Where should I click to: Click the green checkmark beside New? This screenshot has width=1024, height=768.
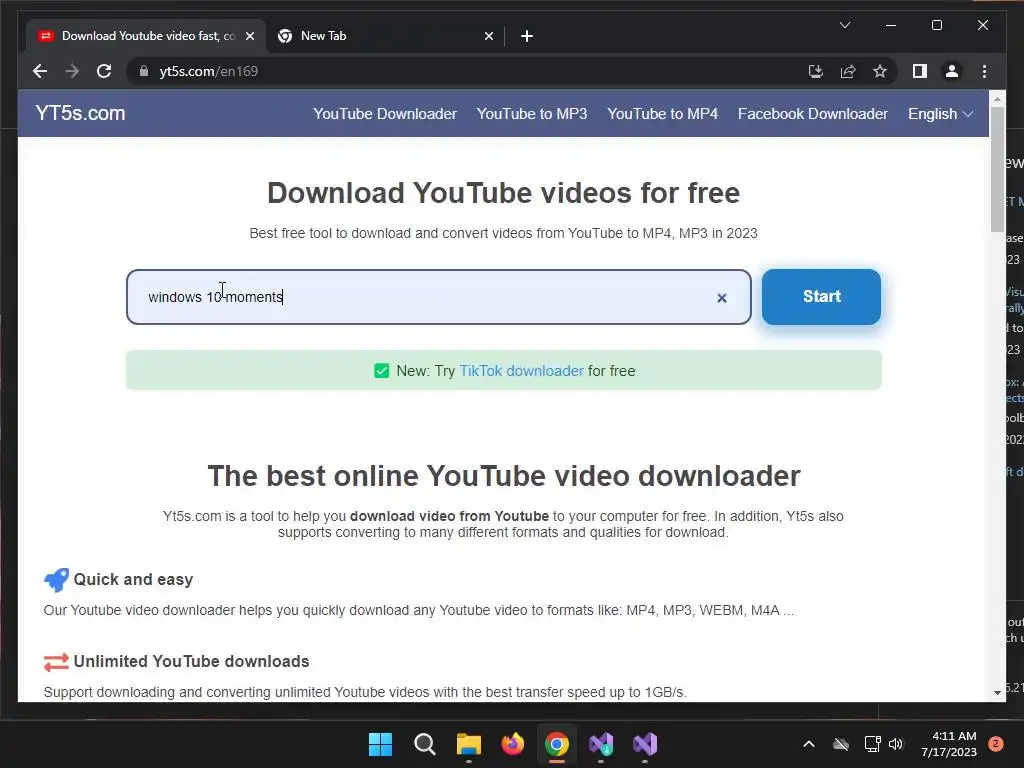(381, 371)
